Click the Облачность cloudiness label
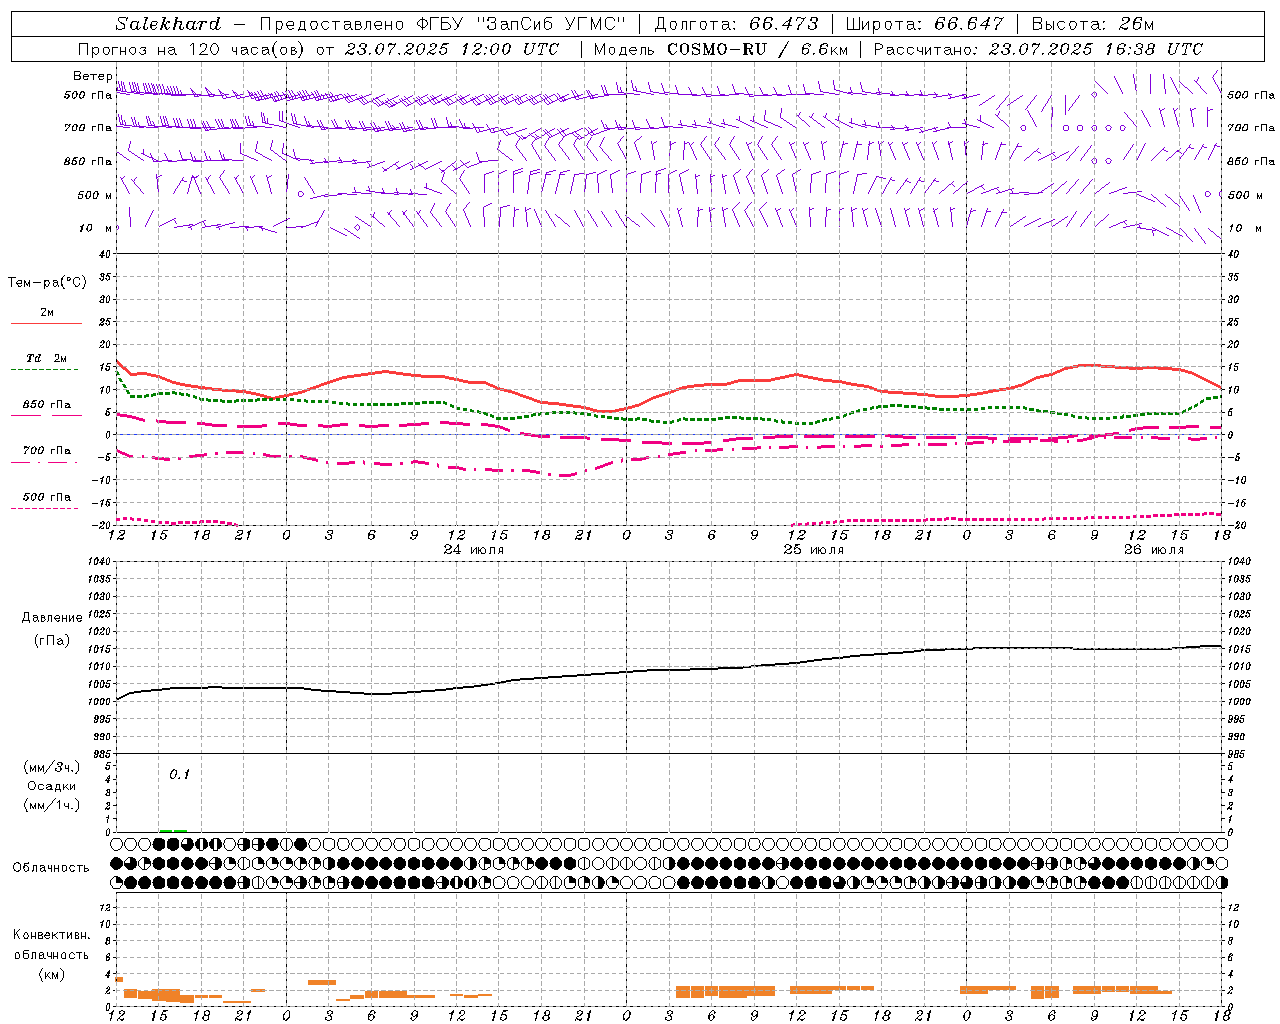Screen dimensions: 1280x1024 [50, 867]
